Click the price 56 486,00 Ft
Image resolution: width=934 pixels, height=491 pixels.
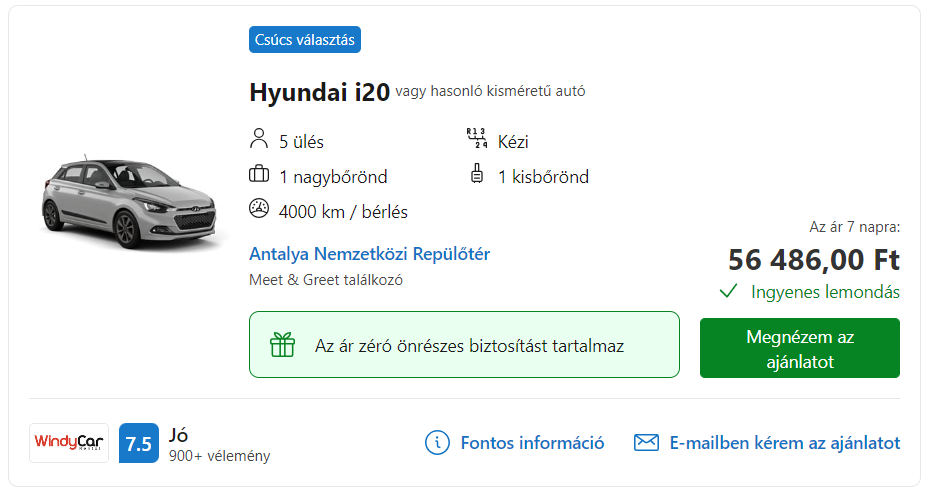814,260
